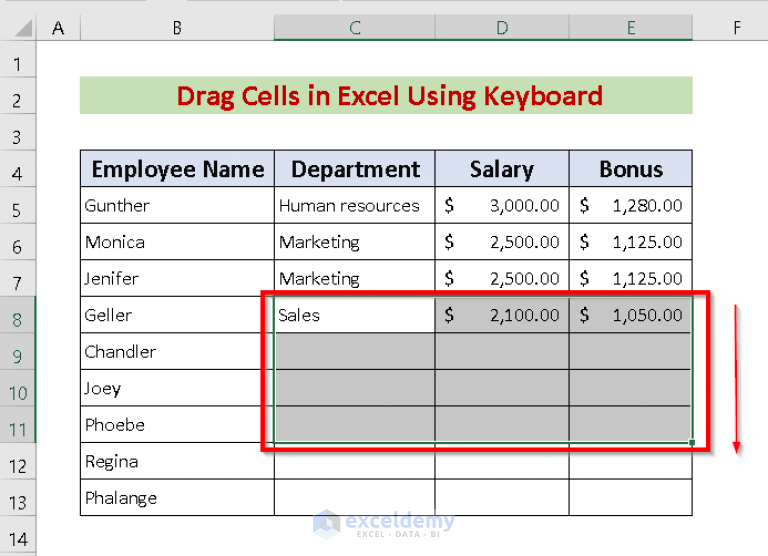This screenshot has height=556, width=768.
Task: Click the 'Employee Name' header cell
Action: (177, 169)
